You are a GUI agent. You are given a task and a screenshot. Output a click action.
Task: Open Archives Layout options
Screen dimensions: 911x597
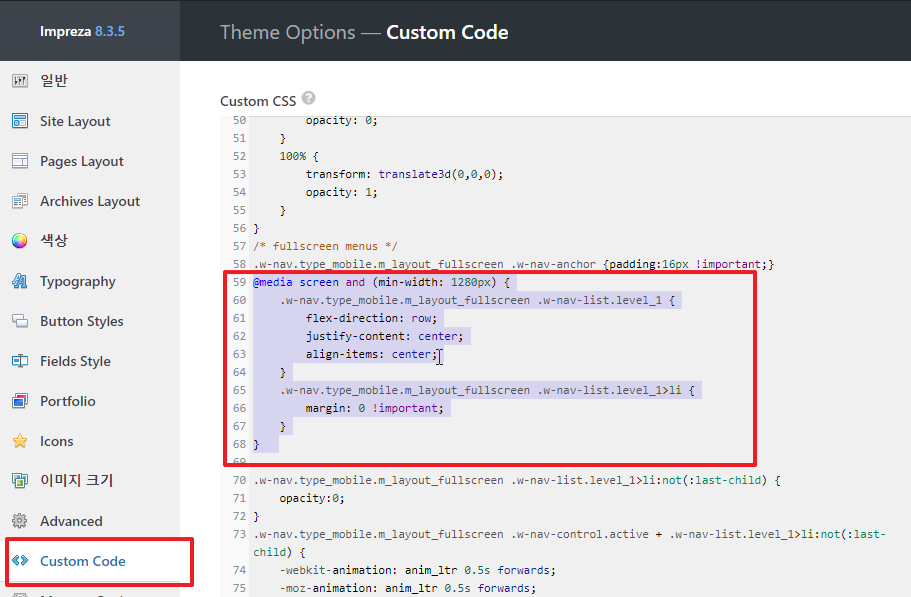(x=90, y=201)
